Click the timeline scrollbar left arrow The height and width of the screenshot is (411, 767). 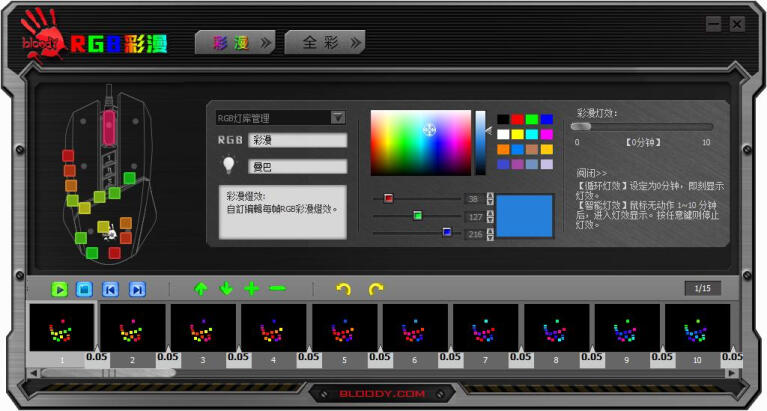click(33, 373)
